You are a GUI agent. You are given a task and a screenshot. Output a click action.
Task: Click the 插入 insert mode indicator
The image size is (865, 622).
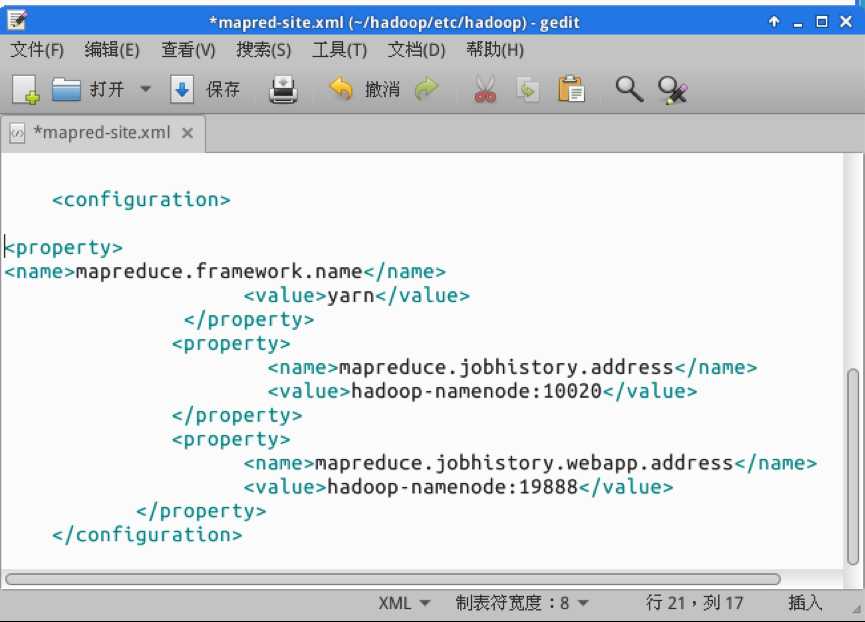805,603
